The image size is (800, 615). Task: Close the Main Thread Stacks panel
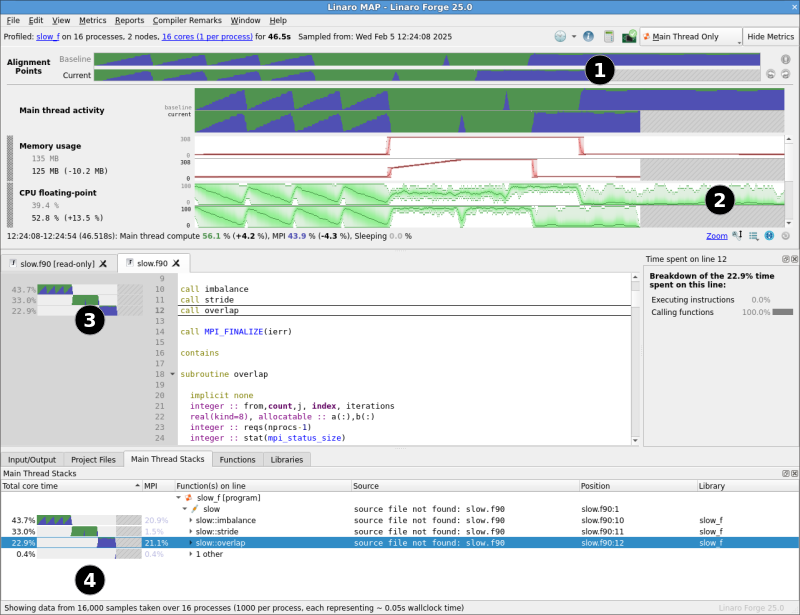click(794, 474)
